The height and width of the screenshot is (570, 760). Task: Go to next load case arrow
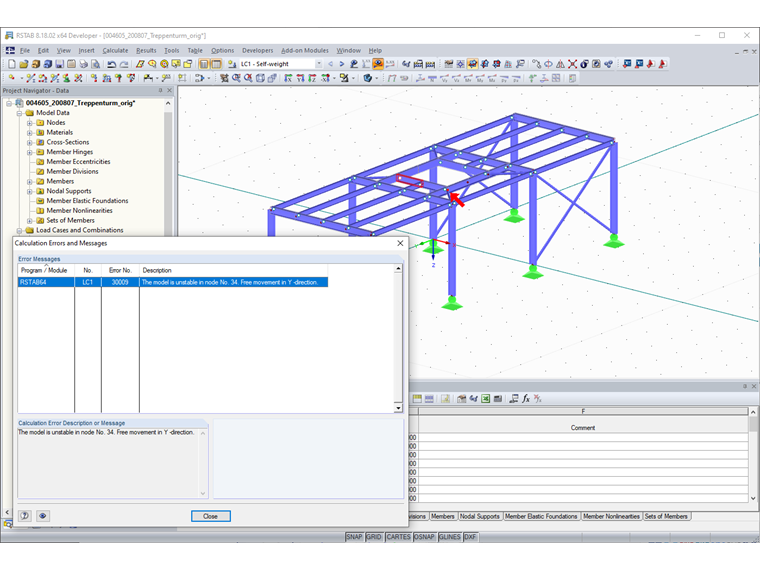342,64
